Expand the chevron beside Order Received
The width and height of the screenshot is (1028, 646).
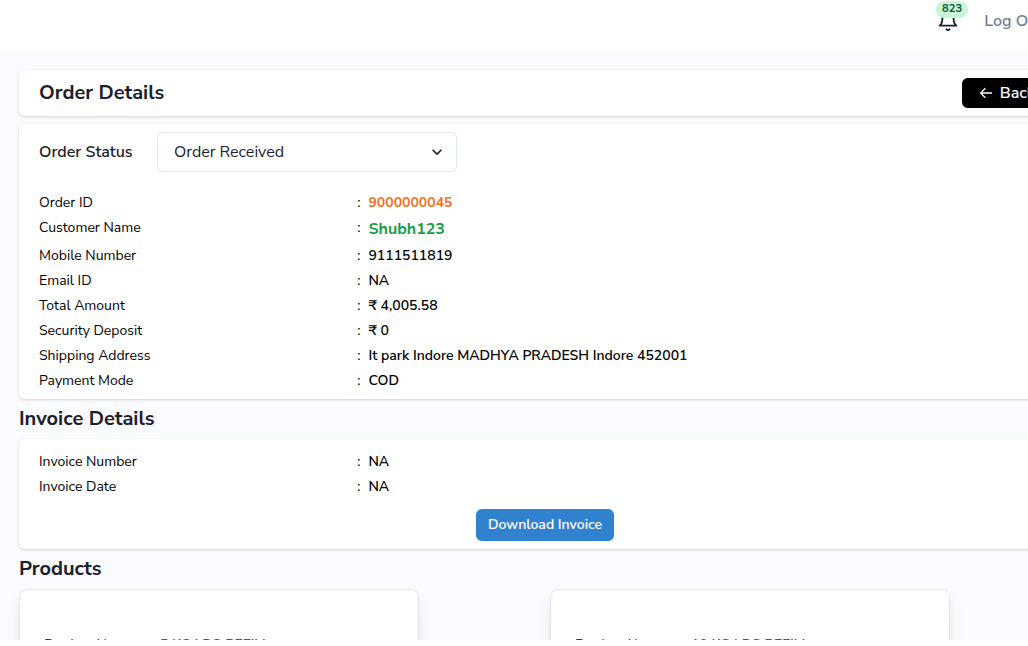point(437,152)
